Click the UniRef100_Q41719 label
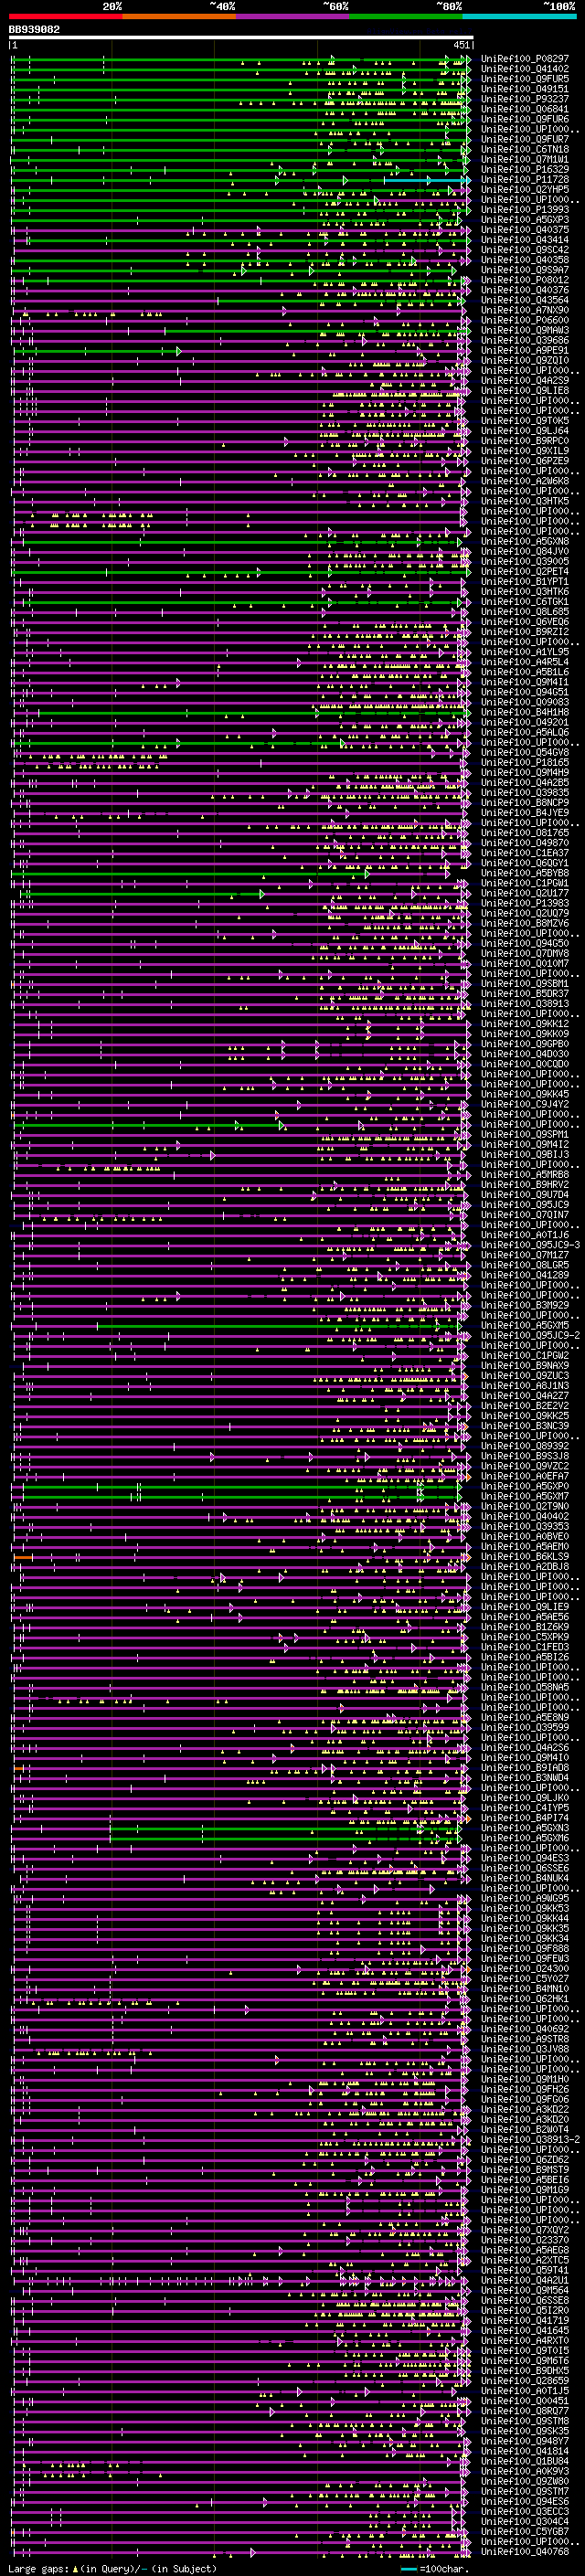585x2576 pixels. pyautogui.click(x=525, y=2320)
